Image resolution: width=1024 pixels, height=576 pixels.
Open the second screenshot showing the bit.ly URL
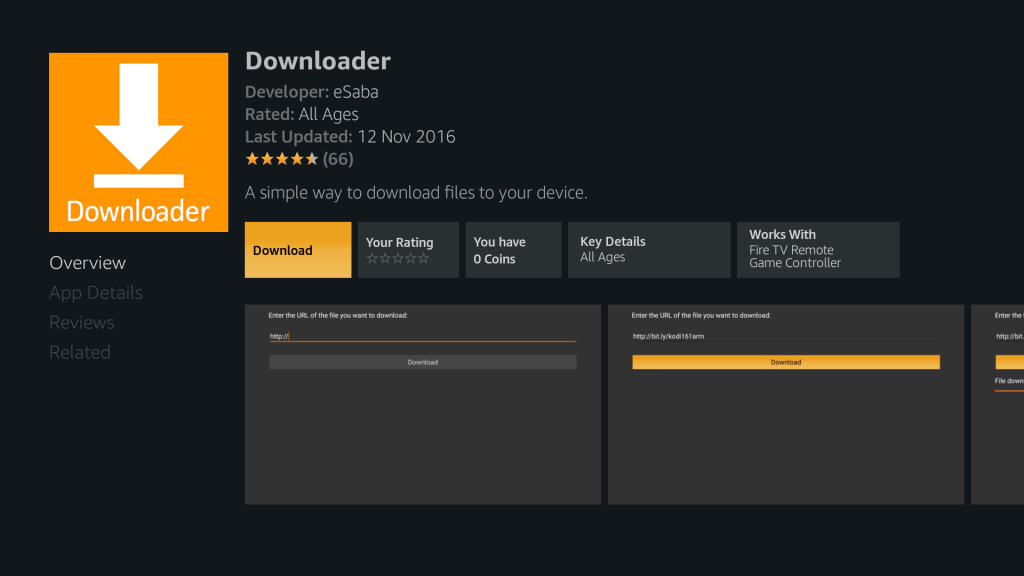click(x=786, y=404)
